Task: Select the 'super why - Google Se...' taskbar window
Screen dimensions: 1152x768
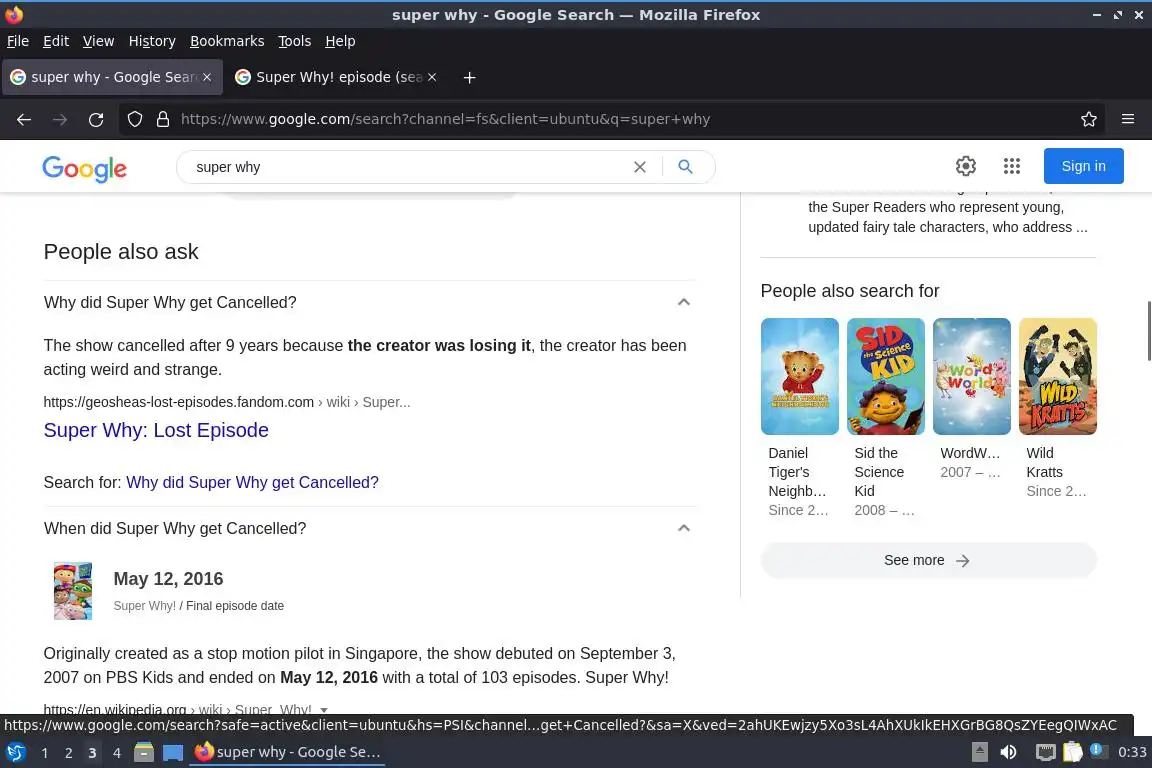Action: click(287, 752)
